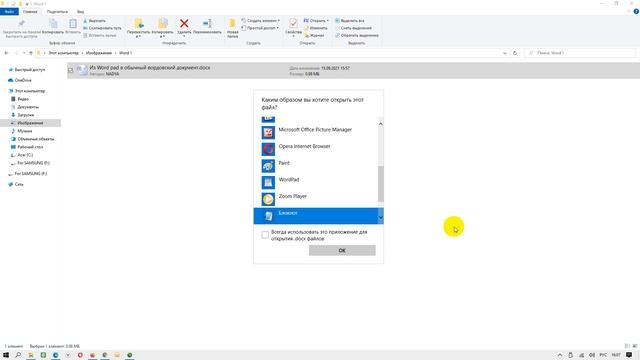Expand the Открыть dropdown in the ribbon
The width and height of the screenshot is (640, 360).
316,20
